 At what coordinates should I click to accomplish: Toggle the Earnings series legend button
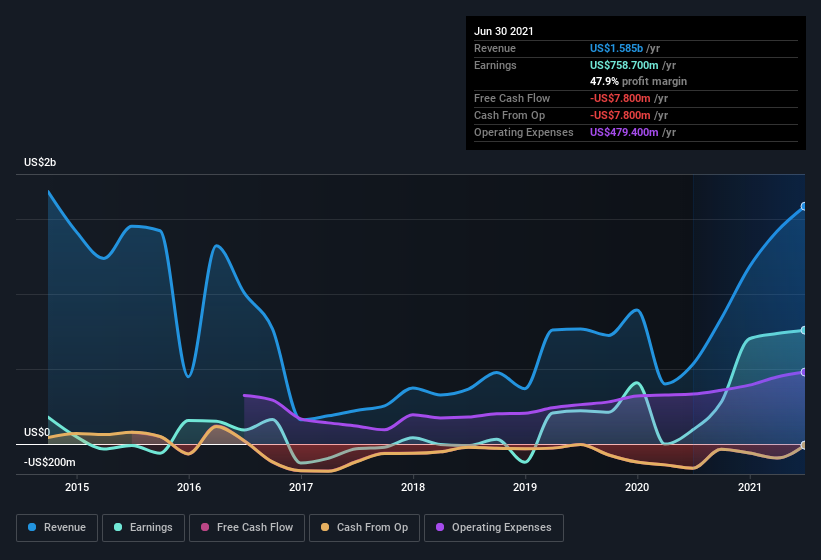pos(143,528)
